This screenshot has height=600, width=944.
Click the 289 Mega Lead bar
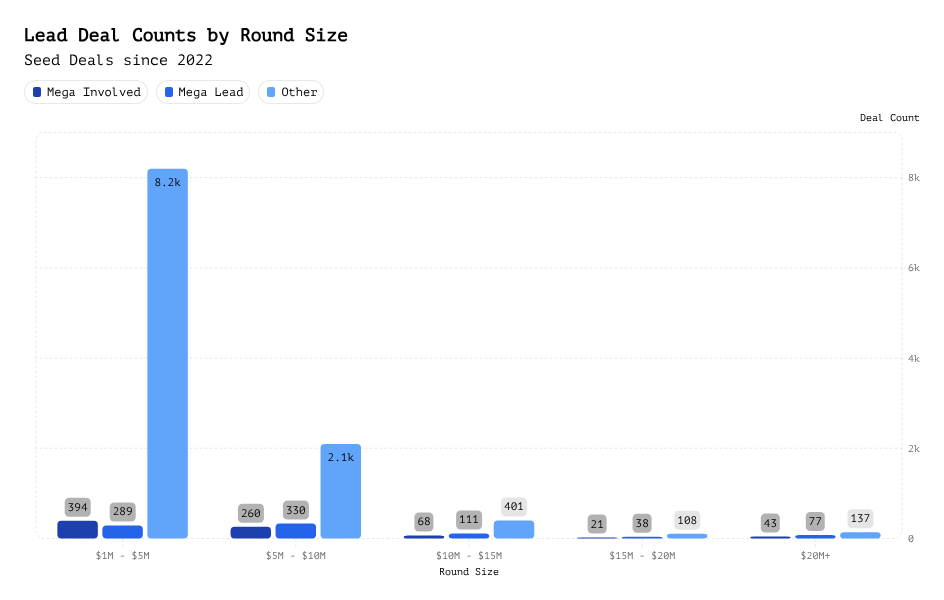122,532
